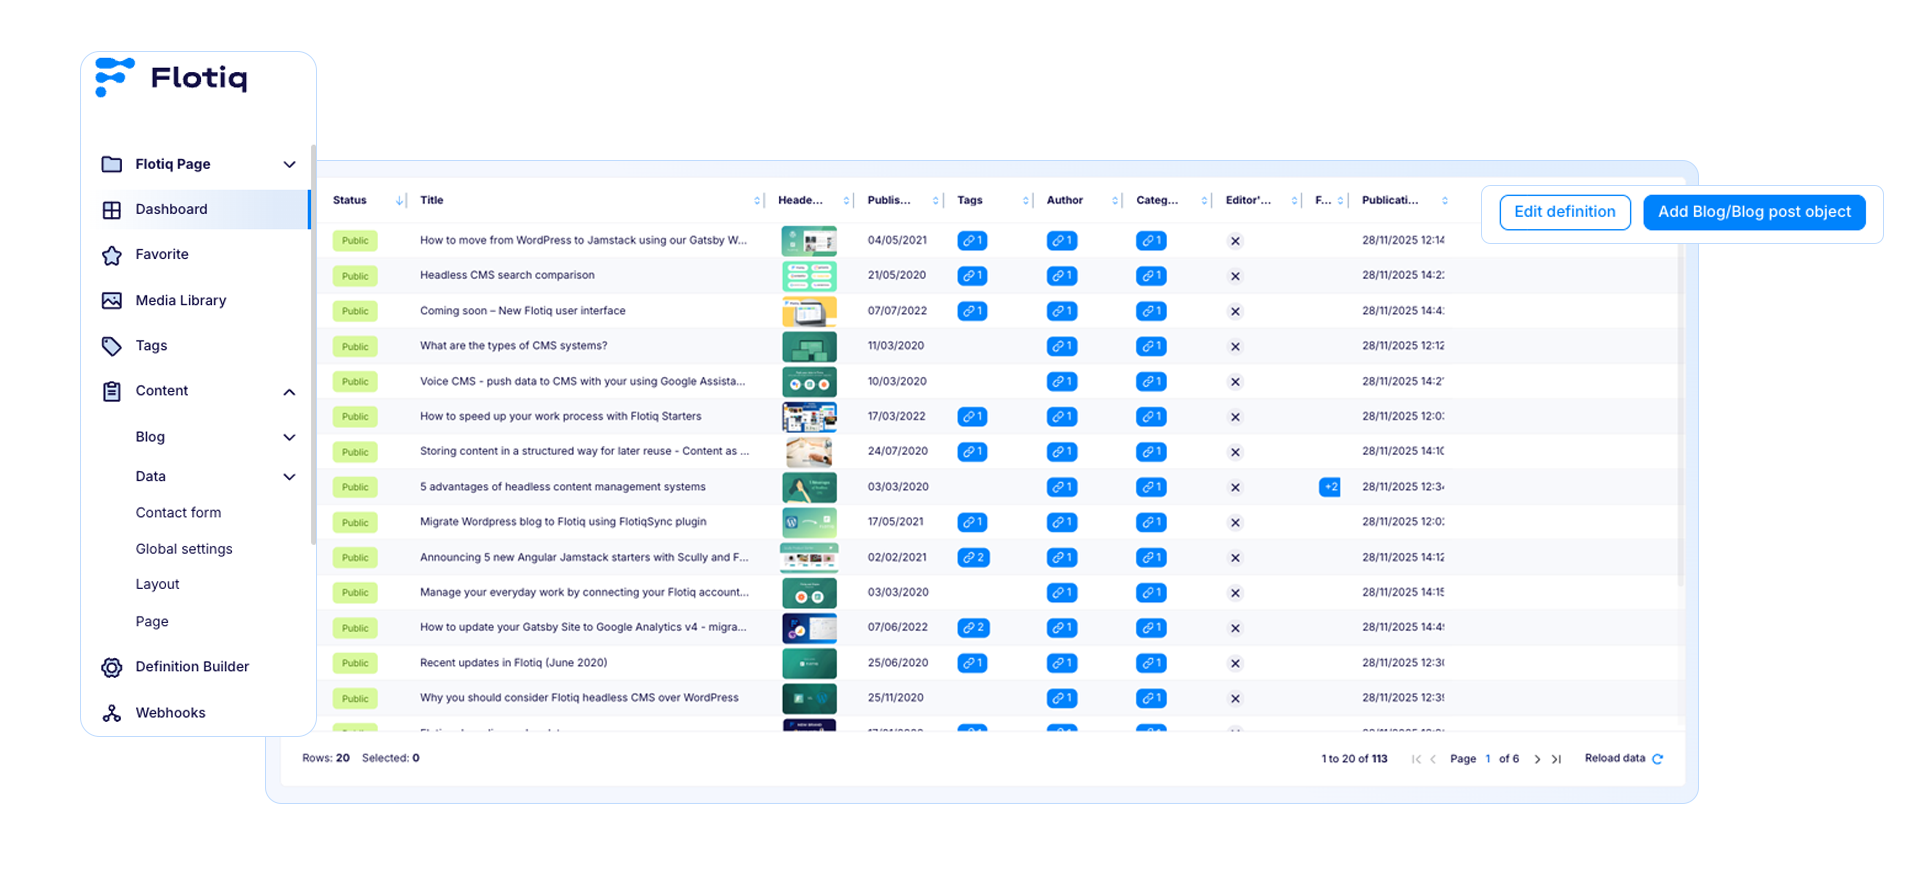Select the Tags icon in the sidebar
The width and height of the screenshot is (1917, 869).
tap(112, 346)
